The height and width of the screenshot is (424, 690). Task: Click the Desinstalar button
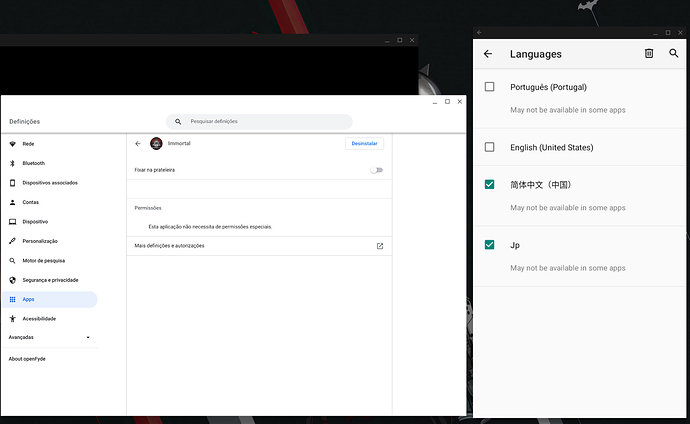click(x=364, y=143)
